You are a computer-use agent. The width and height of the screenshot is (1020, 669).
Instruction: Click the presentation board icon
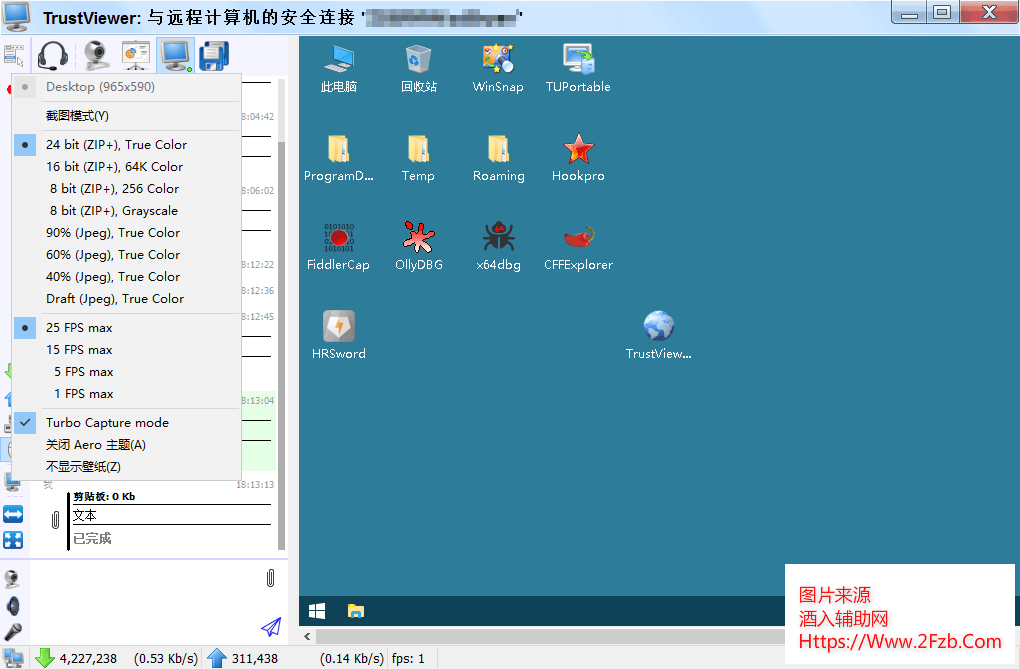[136, 55]
